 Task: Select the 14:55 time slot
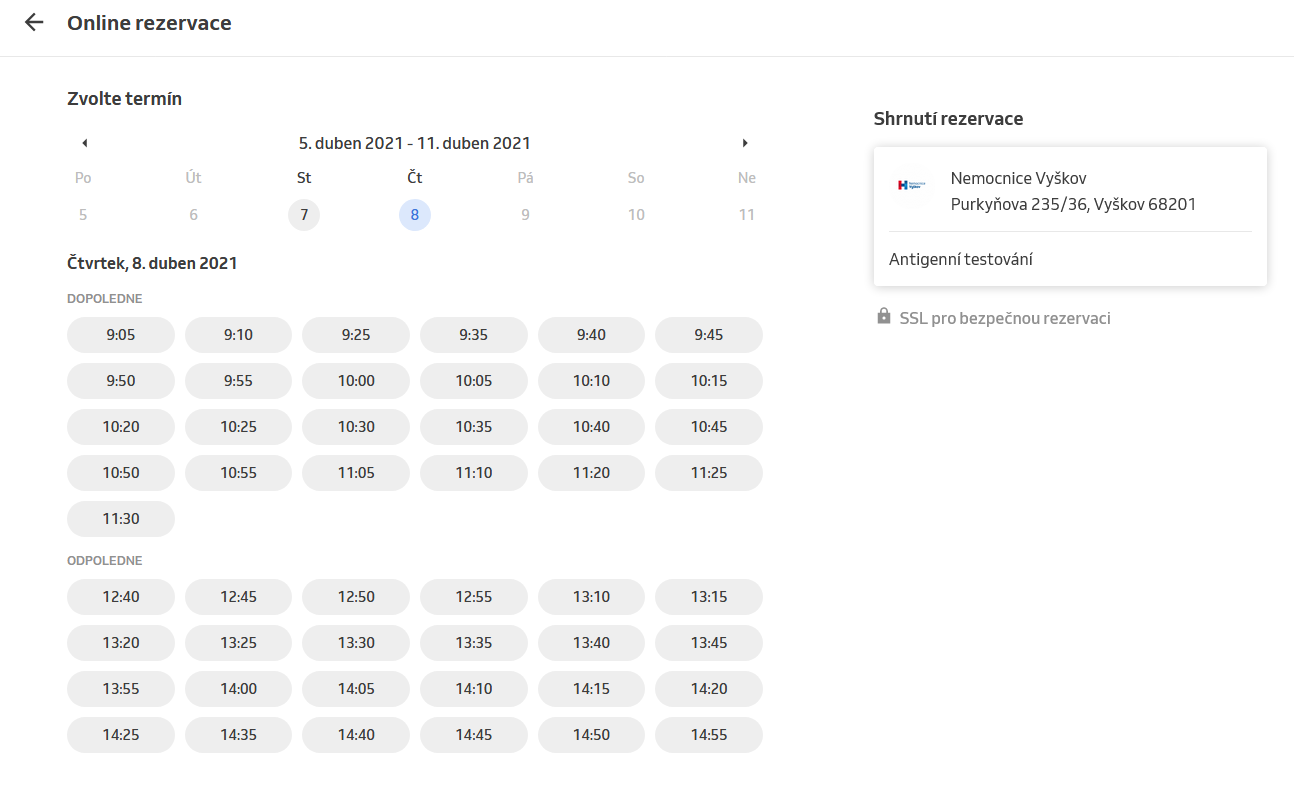(708, 735)
